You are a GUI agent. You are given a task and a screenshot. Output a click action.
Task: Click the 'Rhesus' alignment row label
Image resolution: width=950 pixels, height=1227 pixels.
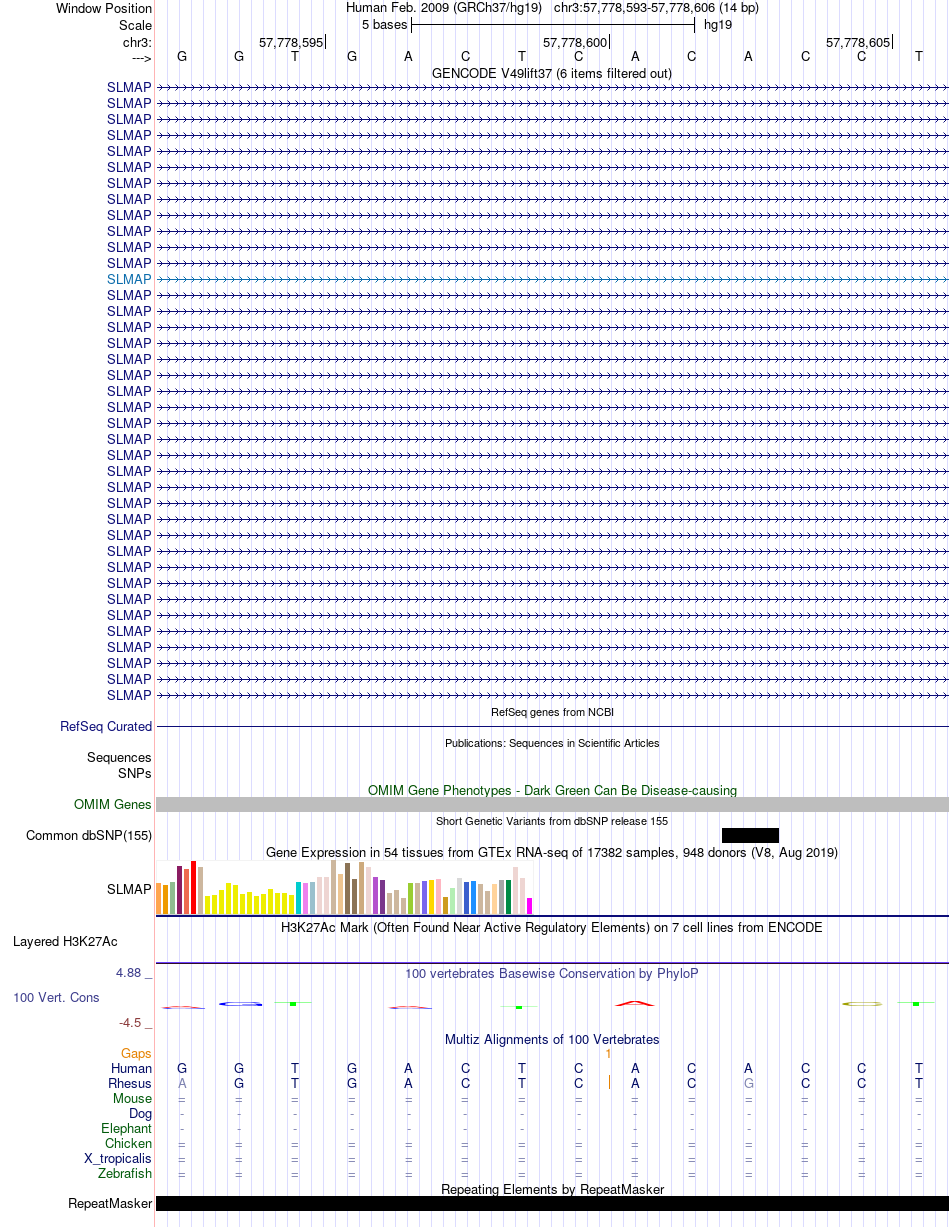click(x=130, y=1083)
